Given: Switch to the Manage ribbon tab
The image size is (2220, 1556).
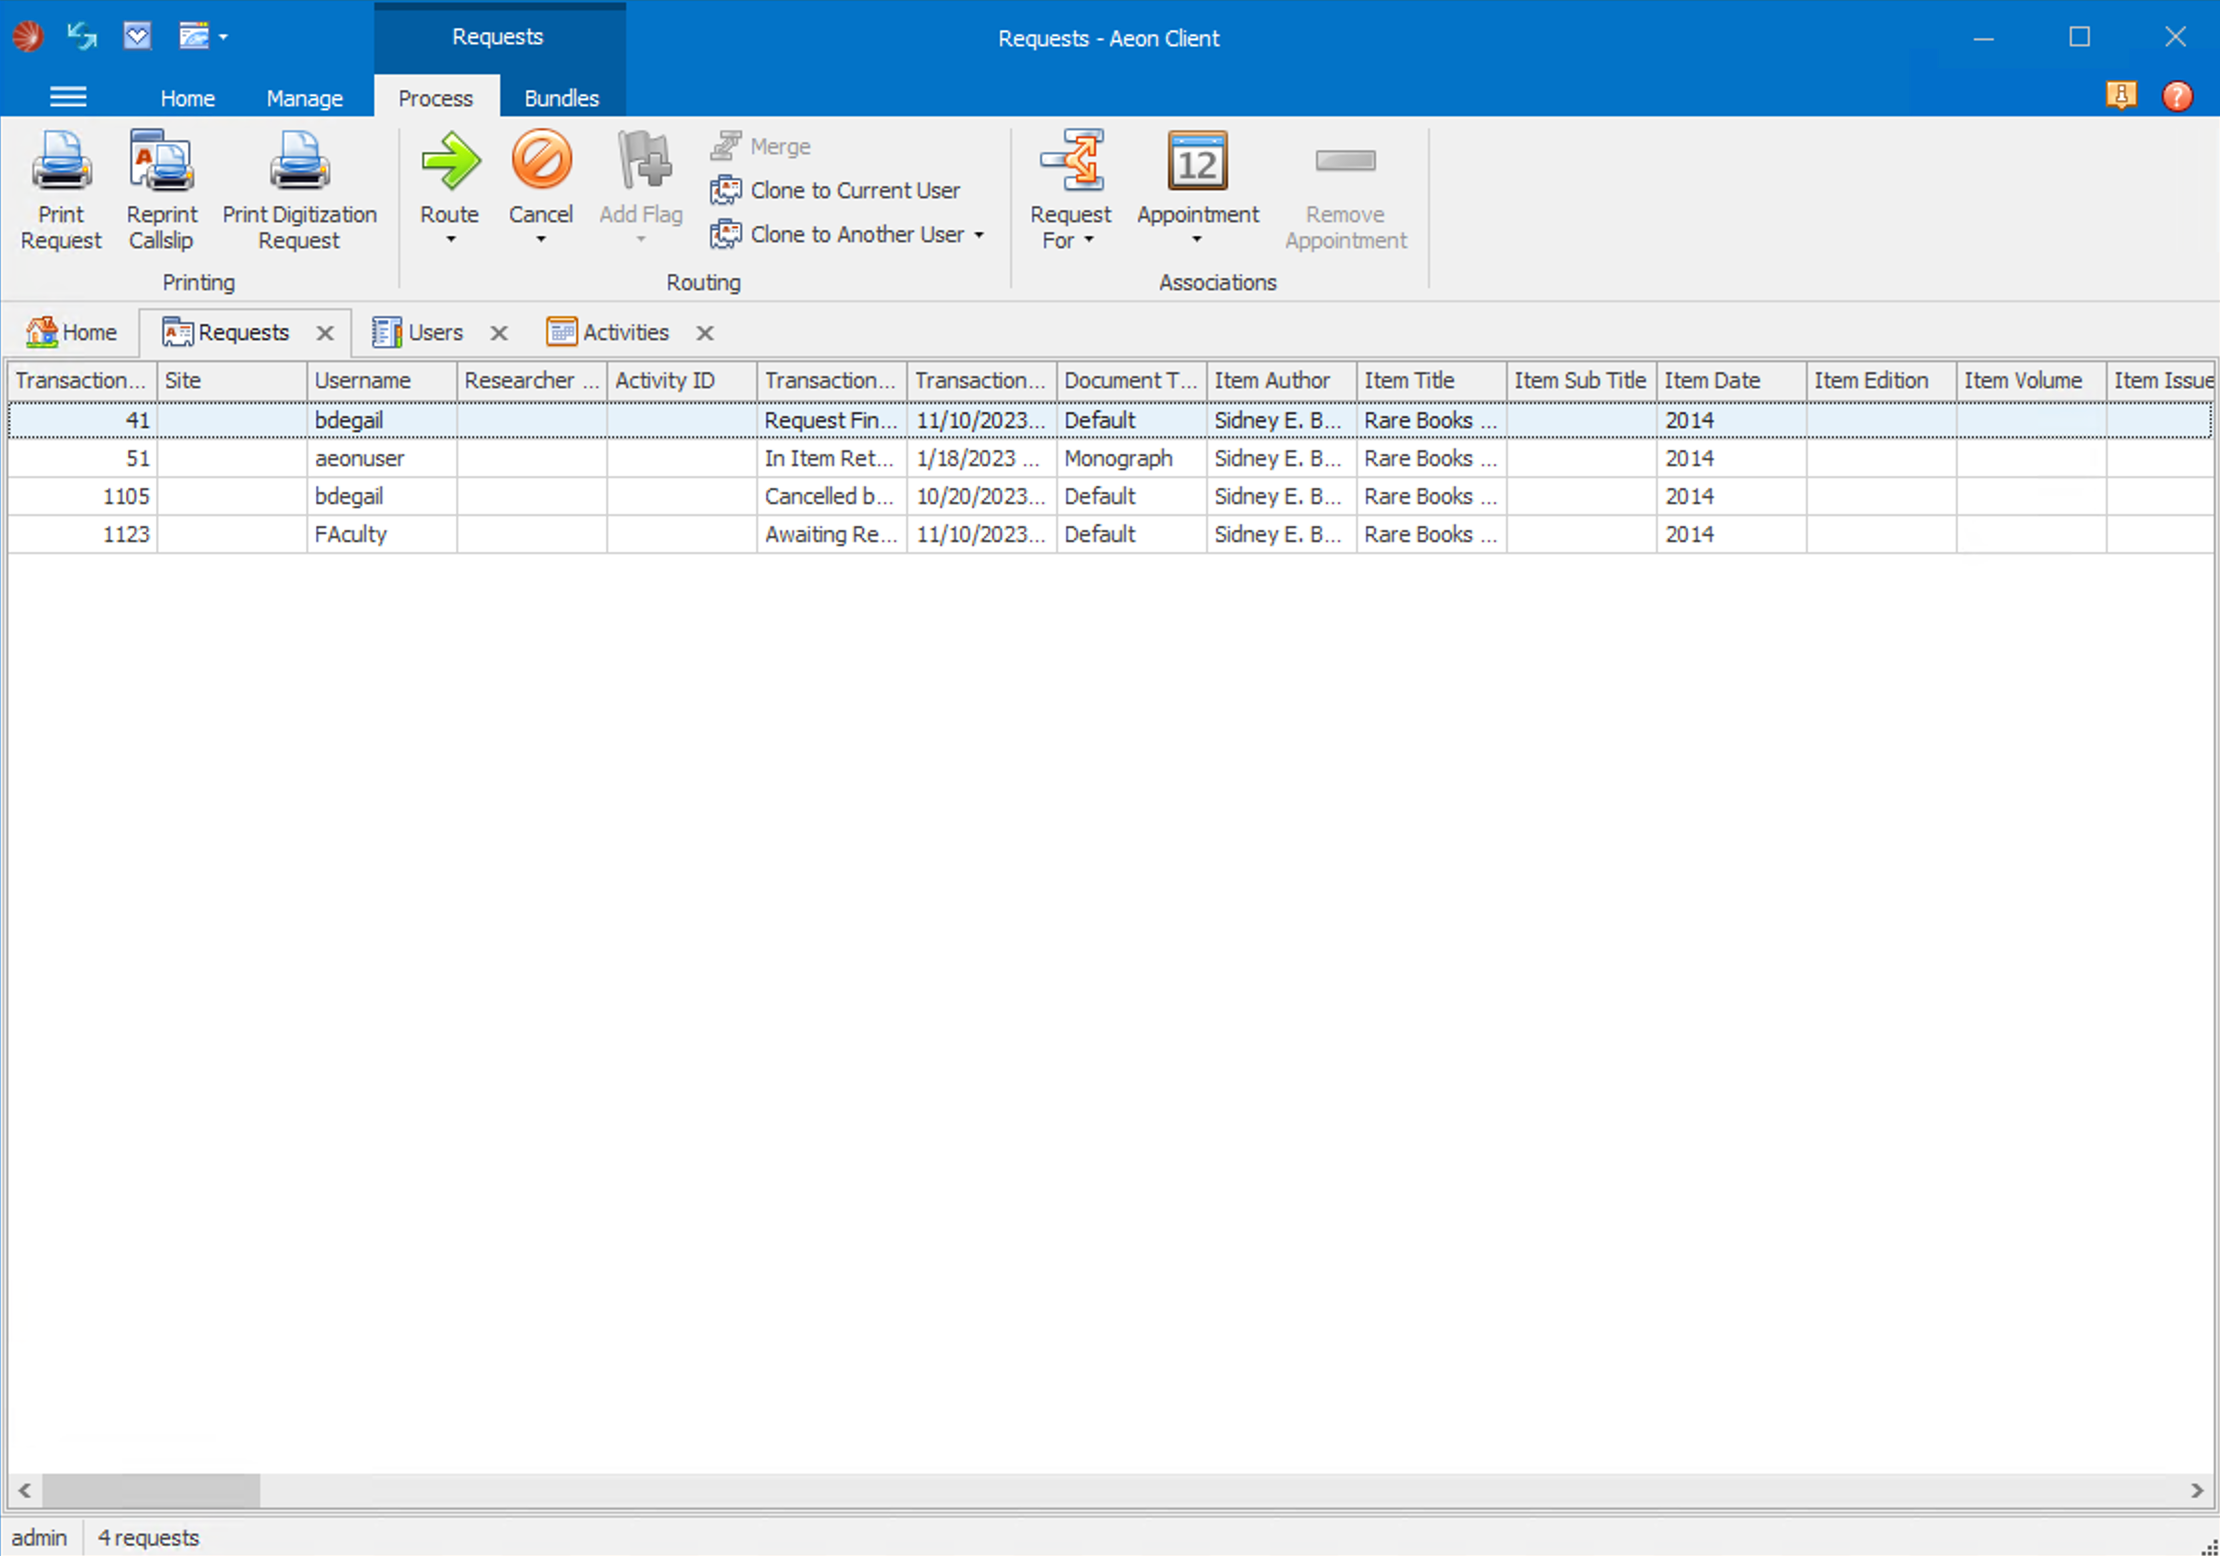Looking at the screenshot, I should click(304, 98).
